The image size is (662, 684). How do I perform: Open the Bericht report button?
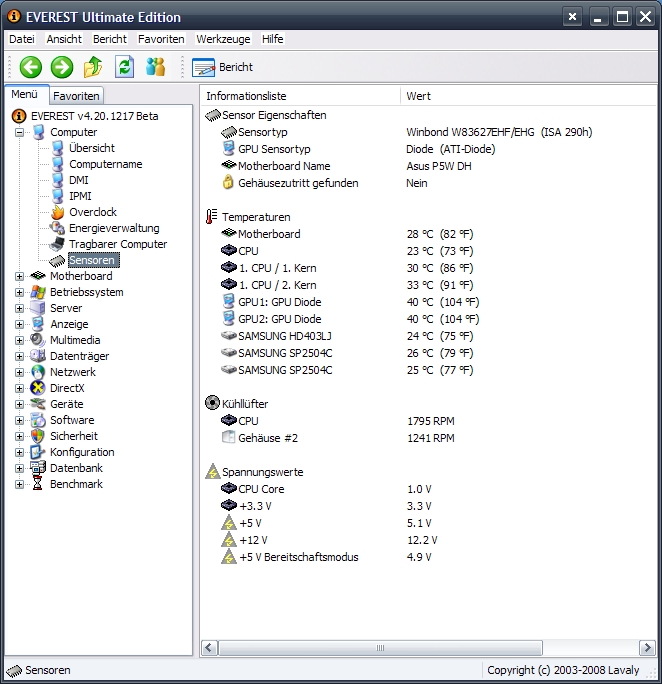pos(222,67)
